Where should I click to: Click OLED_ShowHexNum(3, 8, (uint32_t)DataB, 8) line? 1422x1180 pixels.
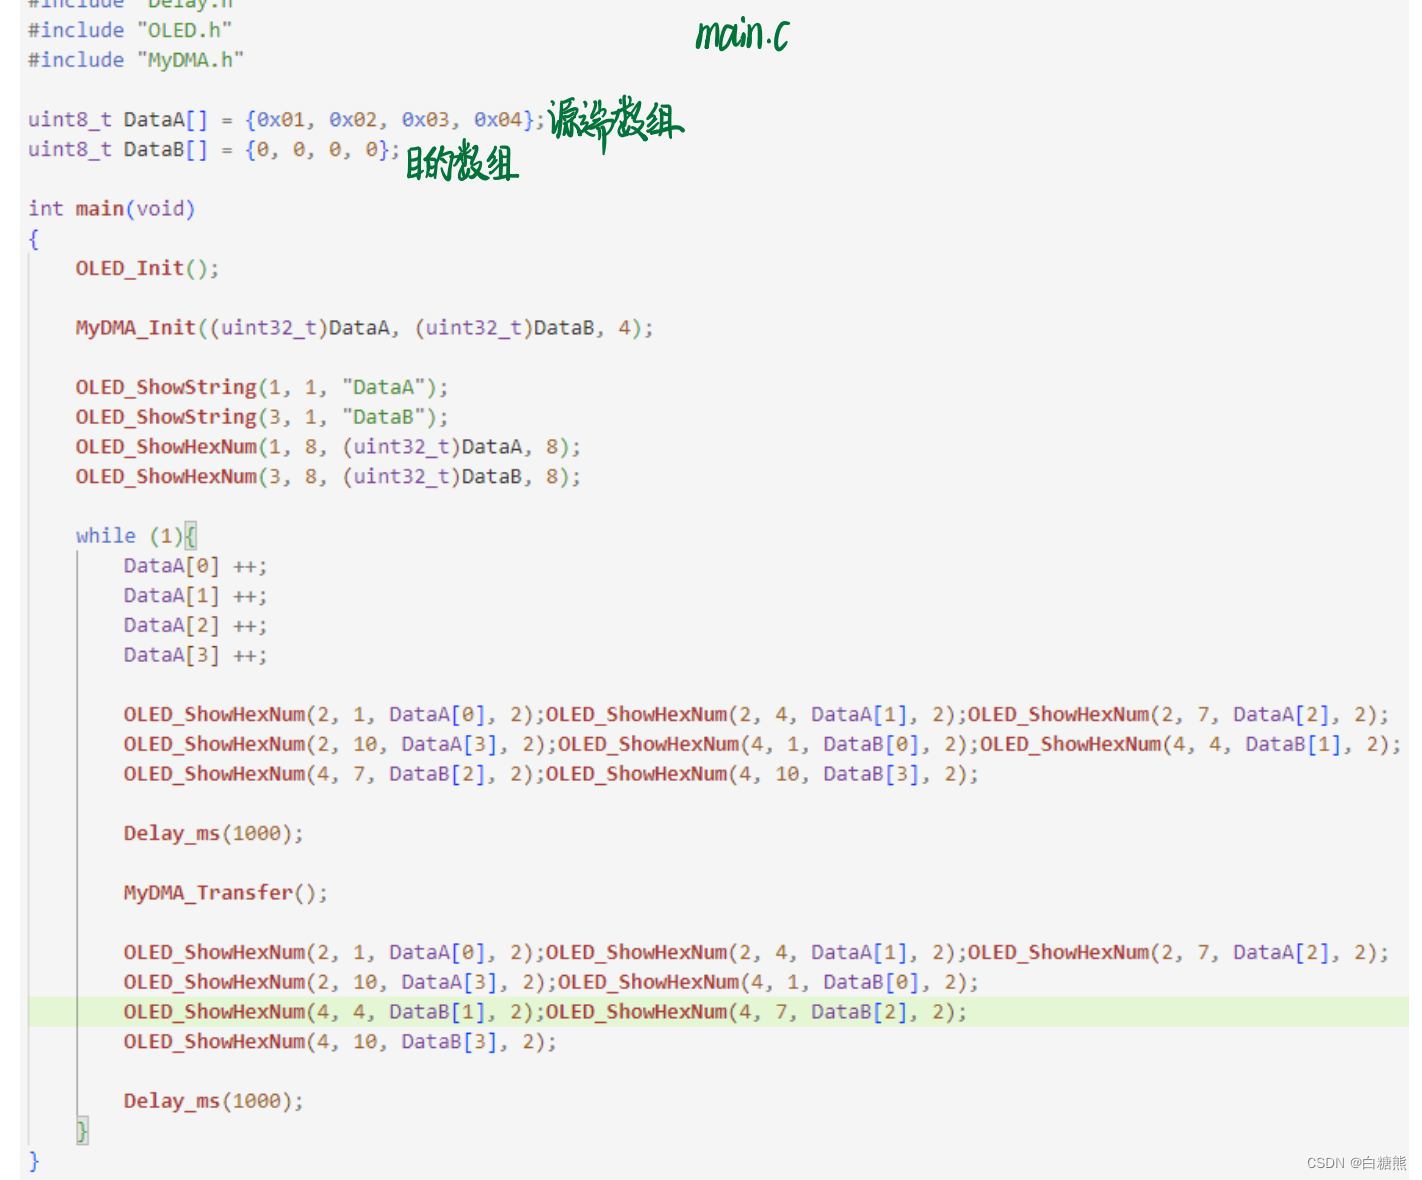tap(328, 476)
